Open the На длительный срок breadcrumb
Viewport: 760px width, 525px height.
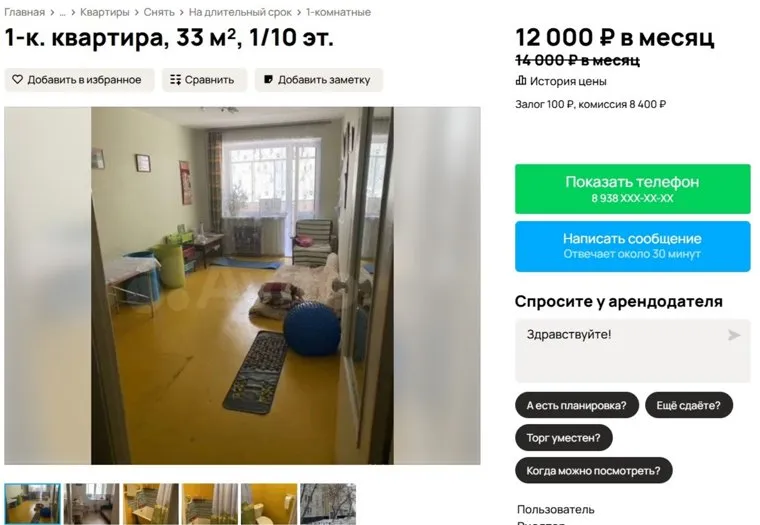click(240, 12)
